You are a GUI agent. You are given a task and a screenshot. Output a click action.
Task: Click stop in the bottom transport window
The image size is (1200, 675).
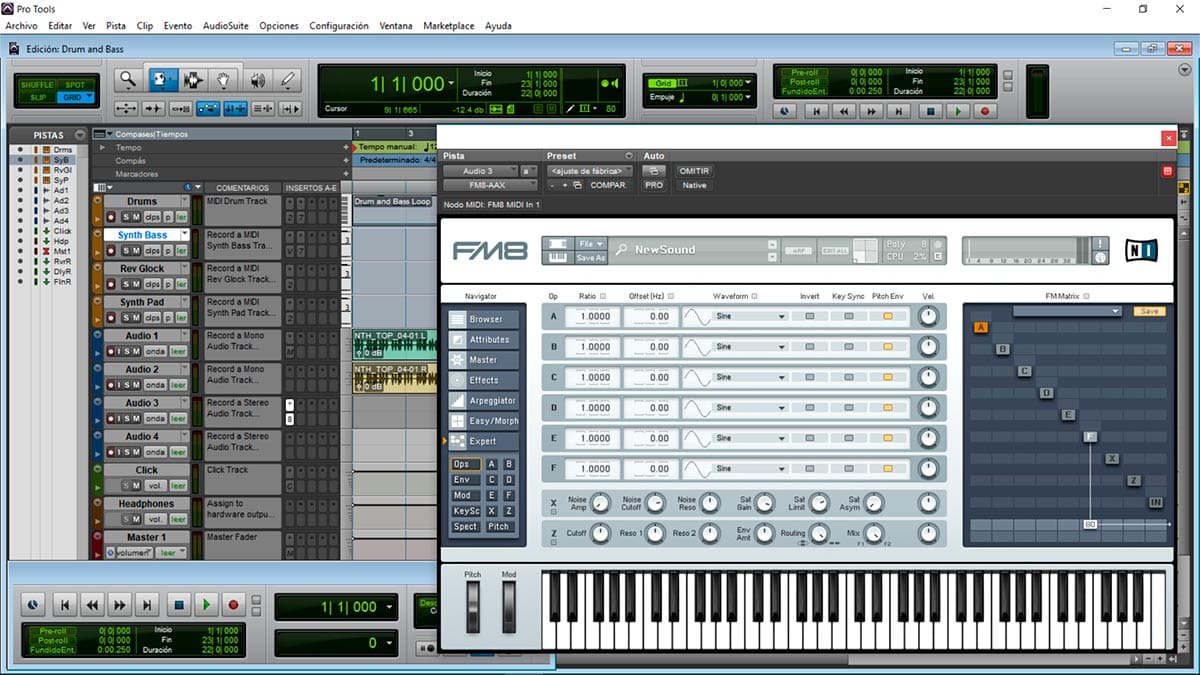pos(178,605)
